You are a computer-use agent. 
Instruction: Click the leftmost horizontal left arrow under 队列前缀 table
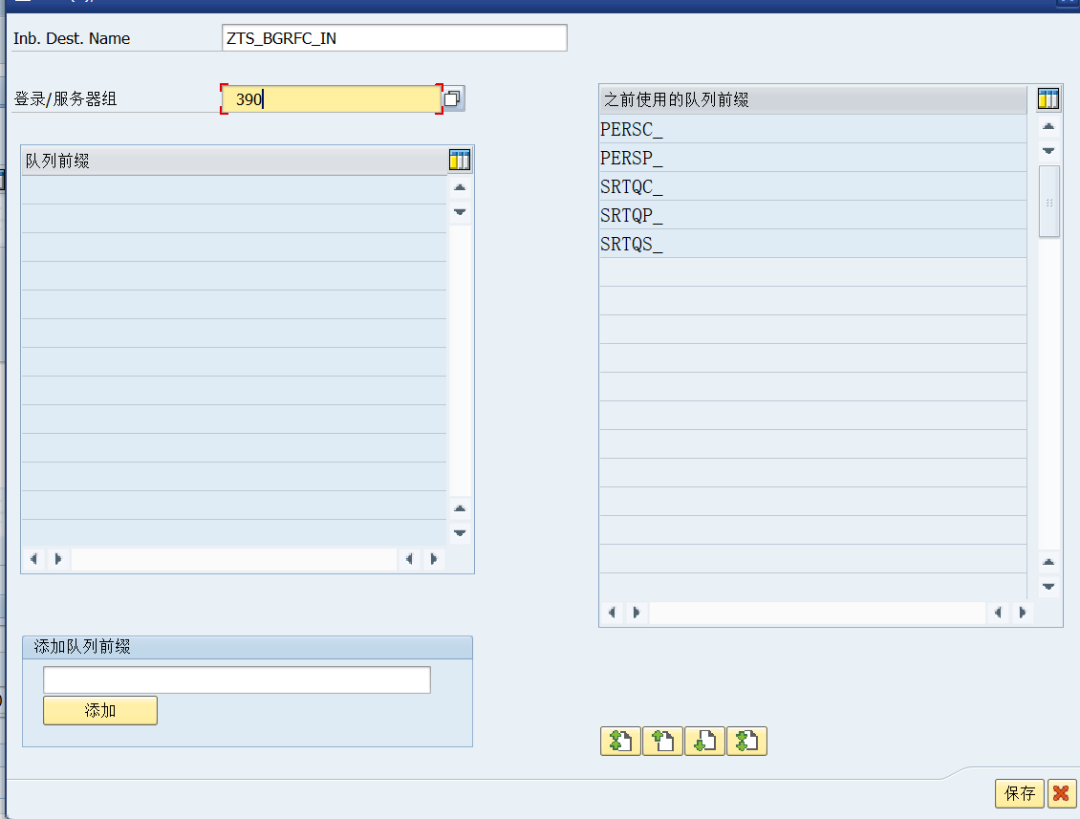pos(33,559)
